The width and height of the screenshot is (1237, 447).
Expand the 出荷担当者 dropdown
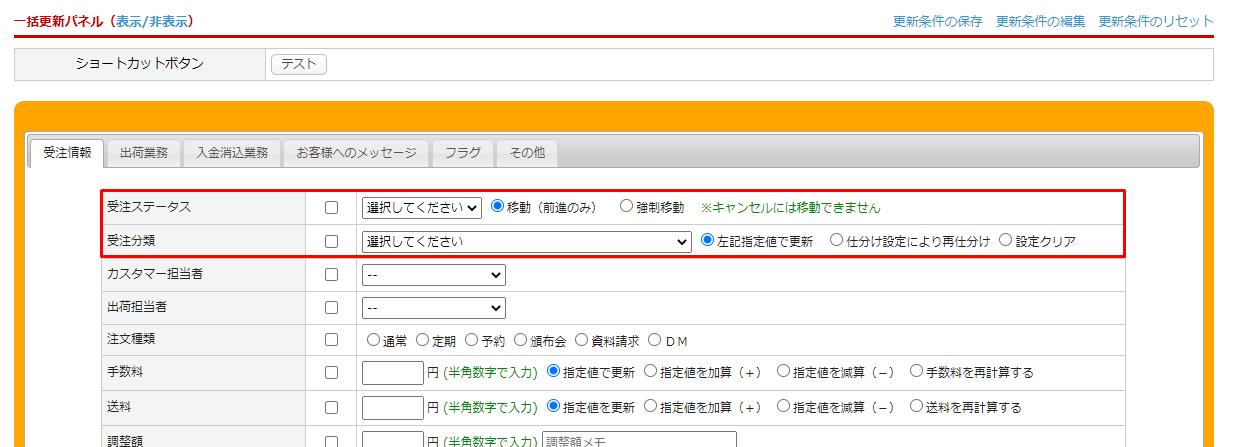click(x=434, y=307)
